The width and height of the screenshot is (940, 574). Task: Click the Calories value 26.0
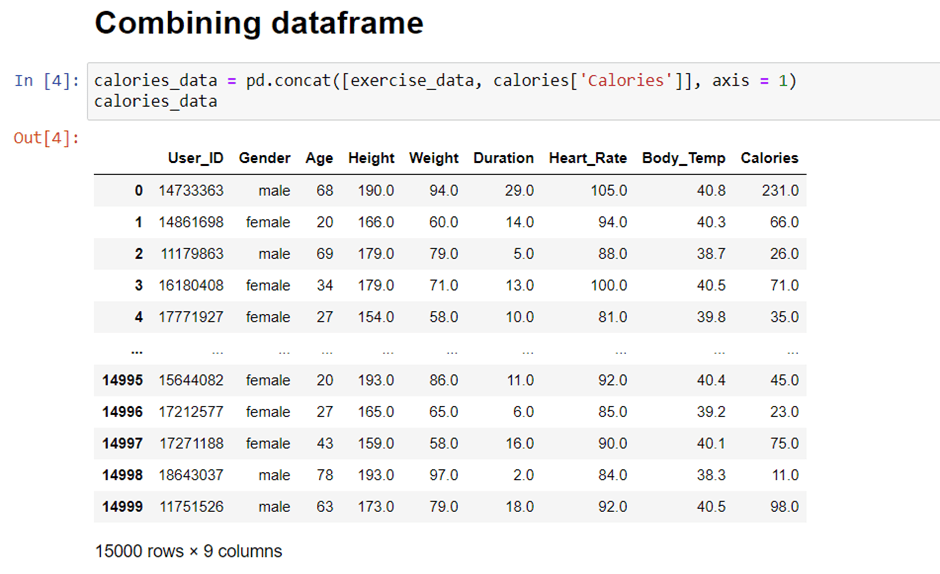tap(784, 254)
